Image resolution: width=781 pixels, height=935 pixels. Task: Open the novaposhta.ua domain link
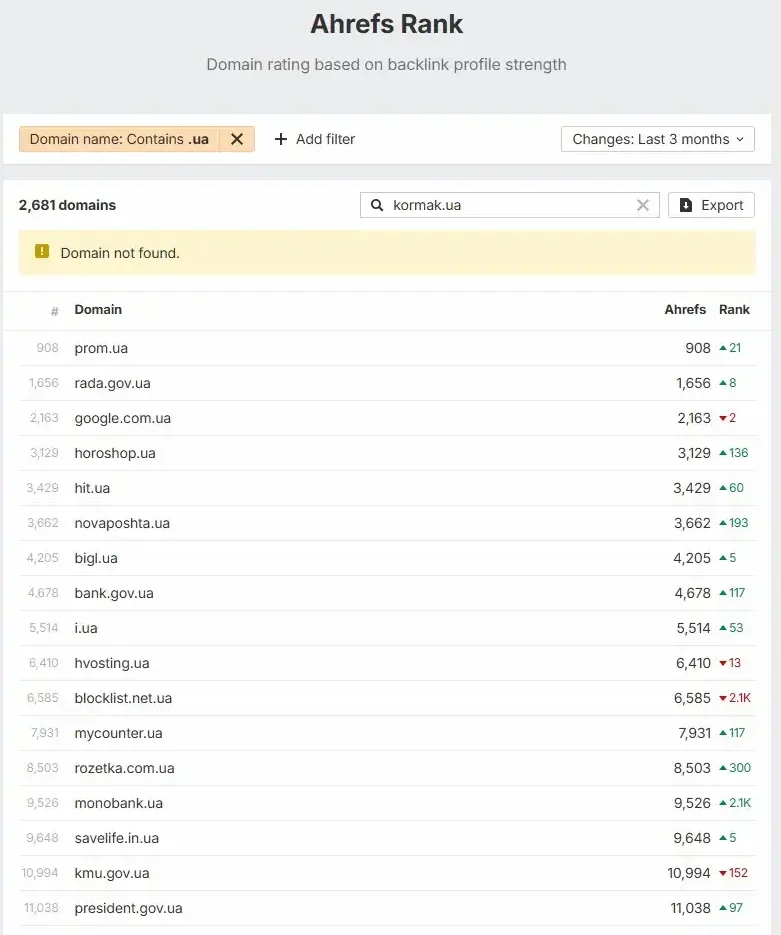tap(122, 523)
